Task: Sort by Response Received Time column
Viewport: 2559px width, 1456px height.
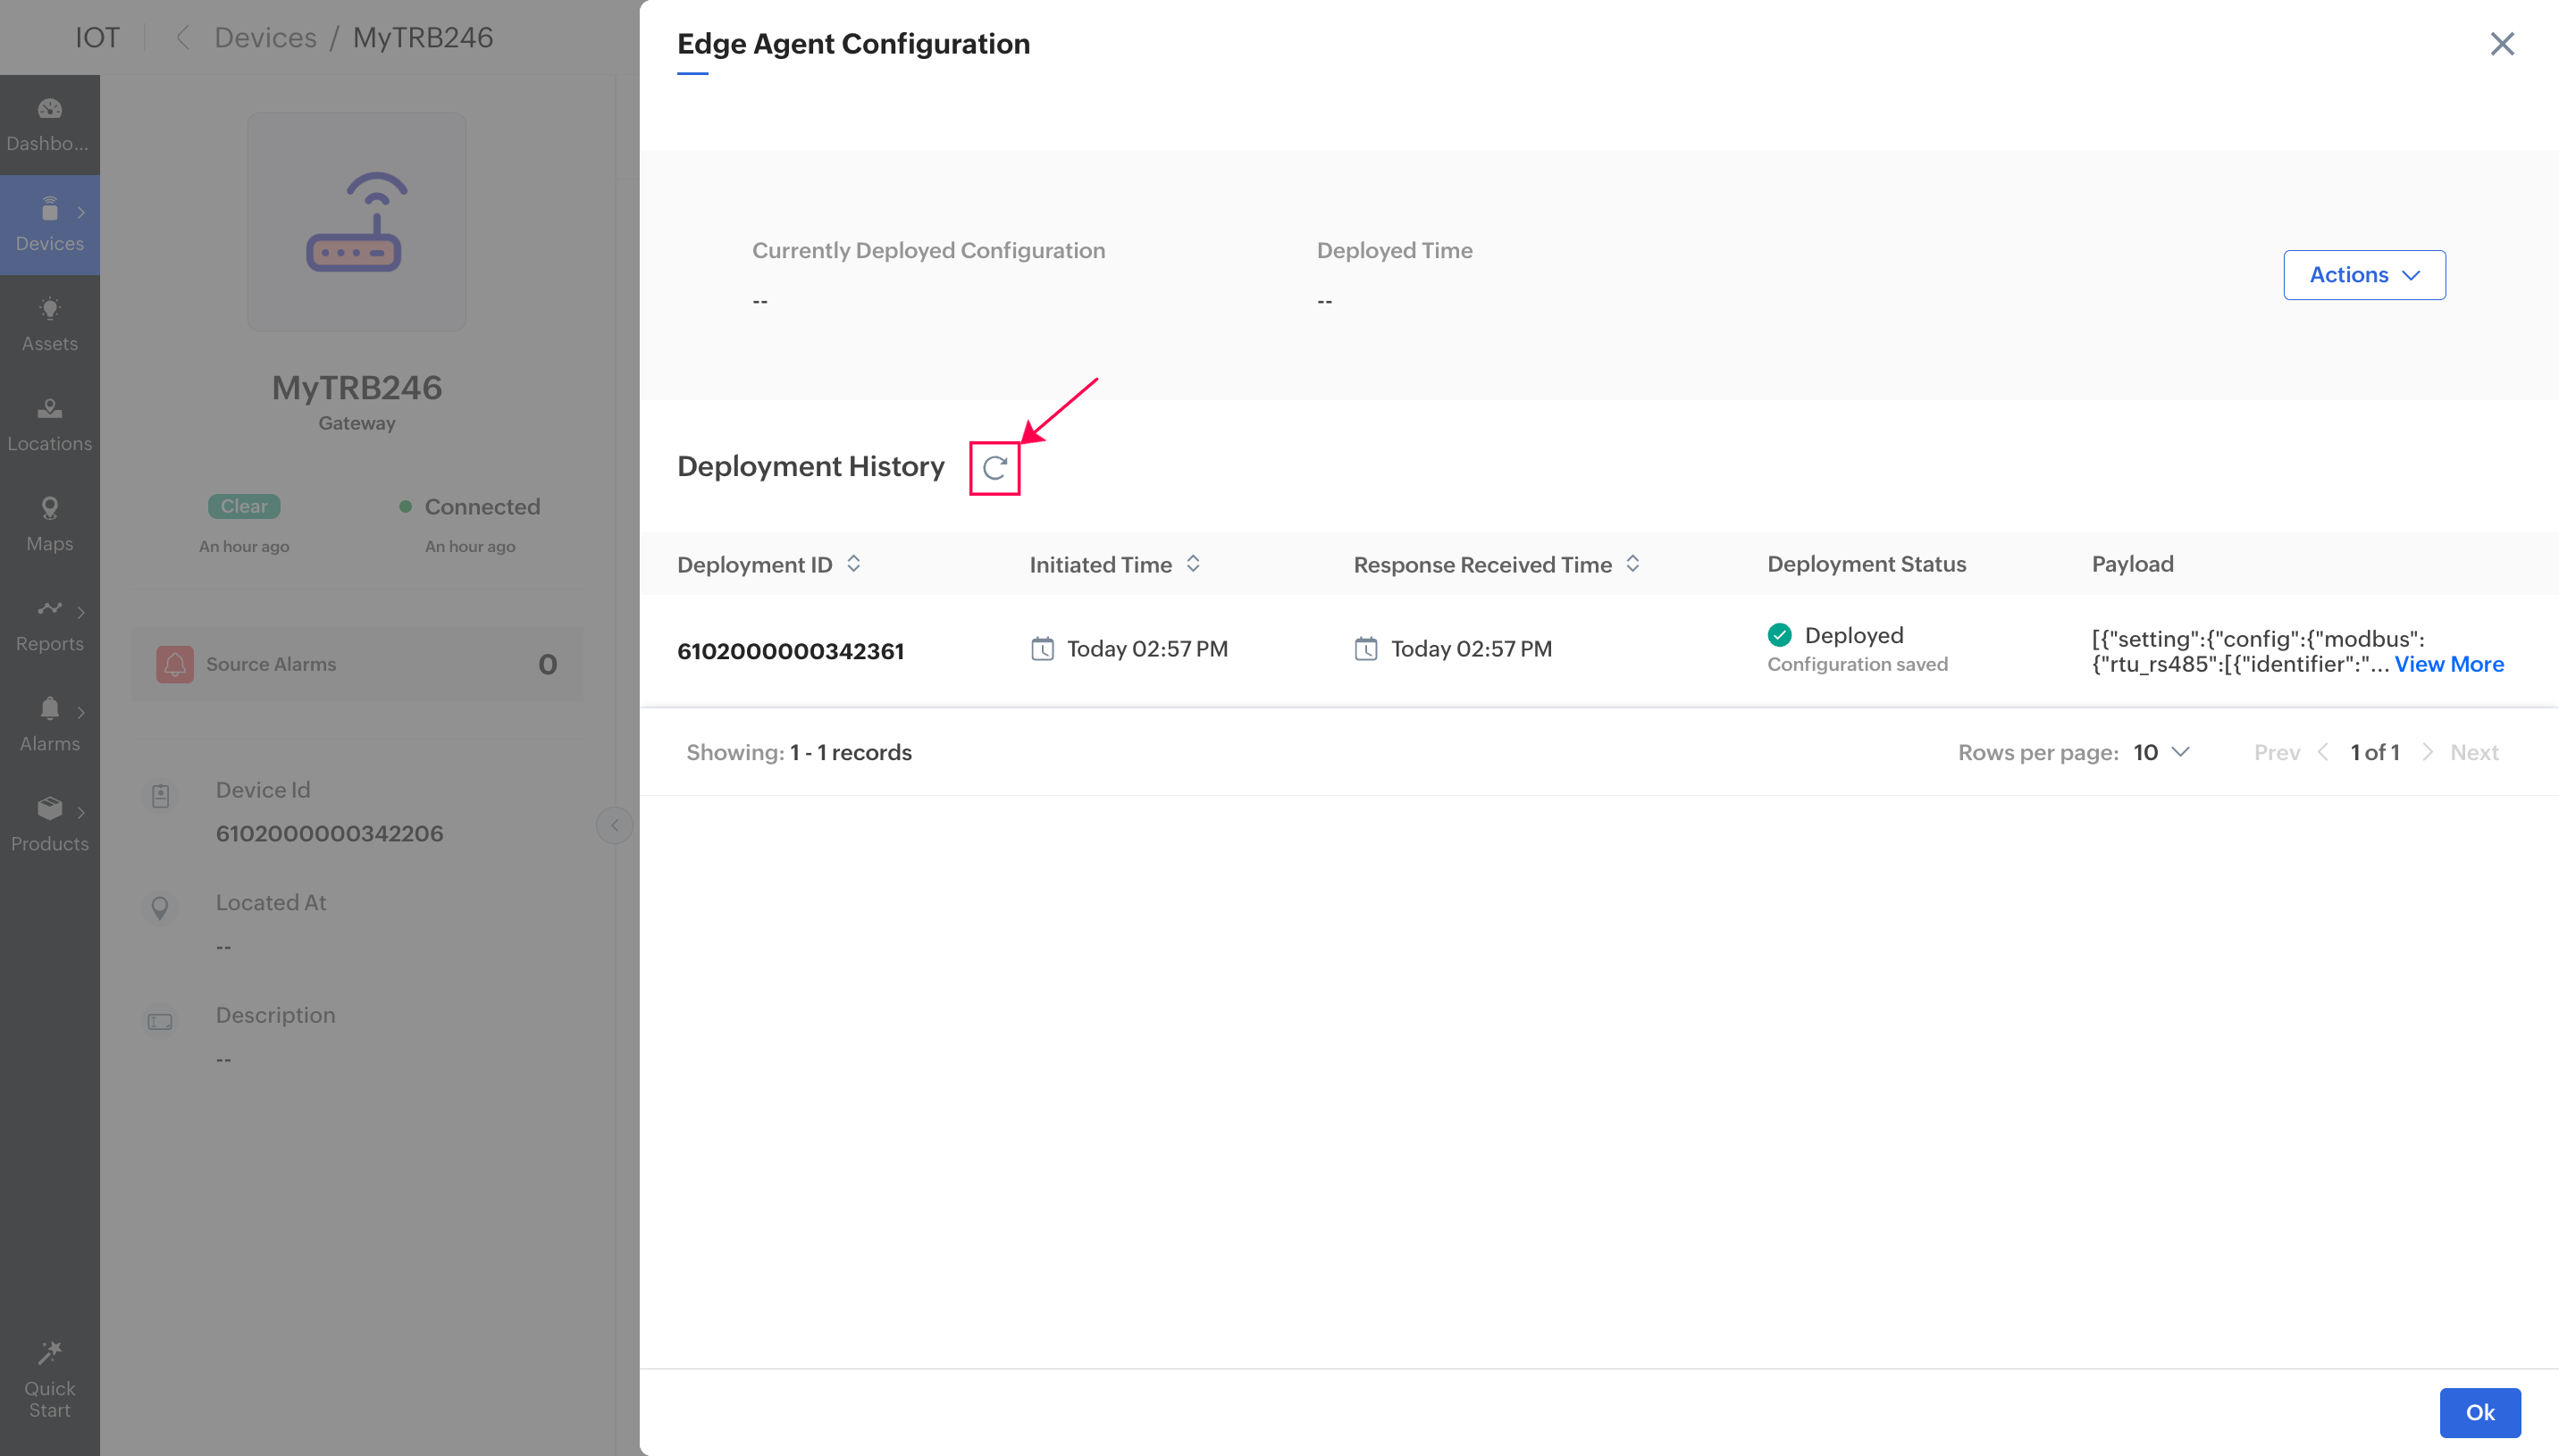Action: coord(1632,564)
